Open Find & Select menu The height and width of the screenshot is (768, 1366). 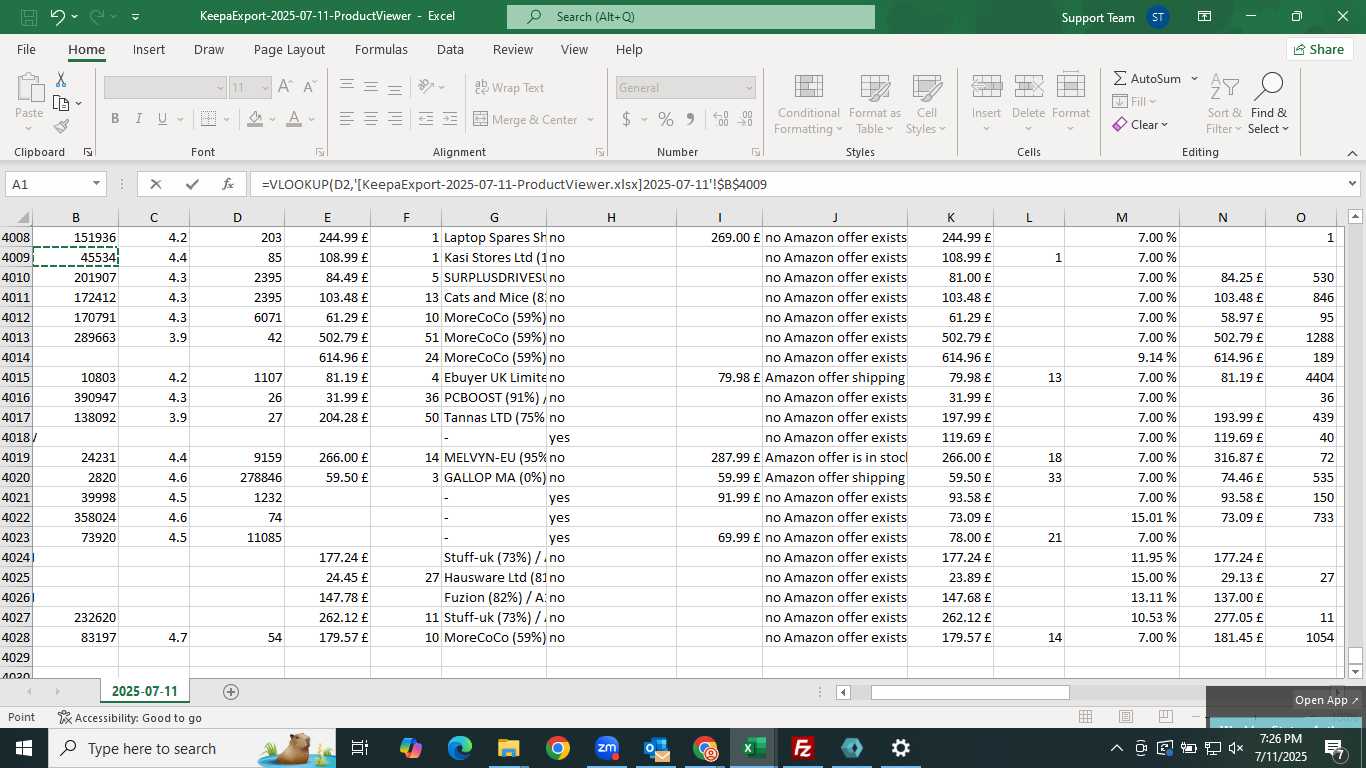(1269, 104)
